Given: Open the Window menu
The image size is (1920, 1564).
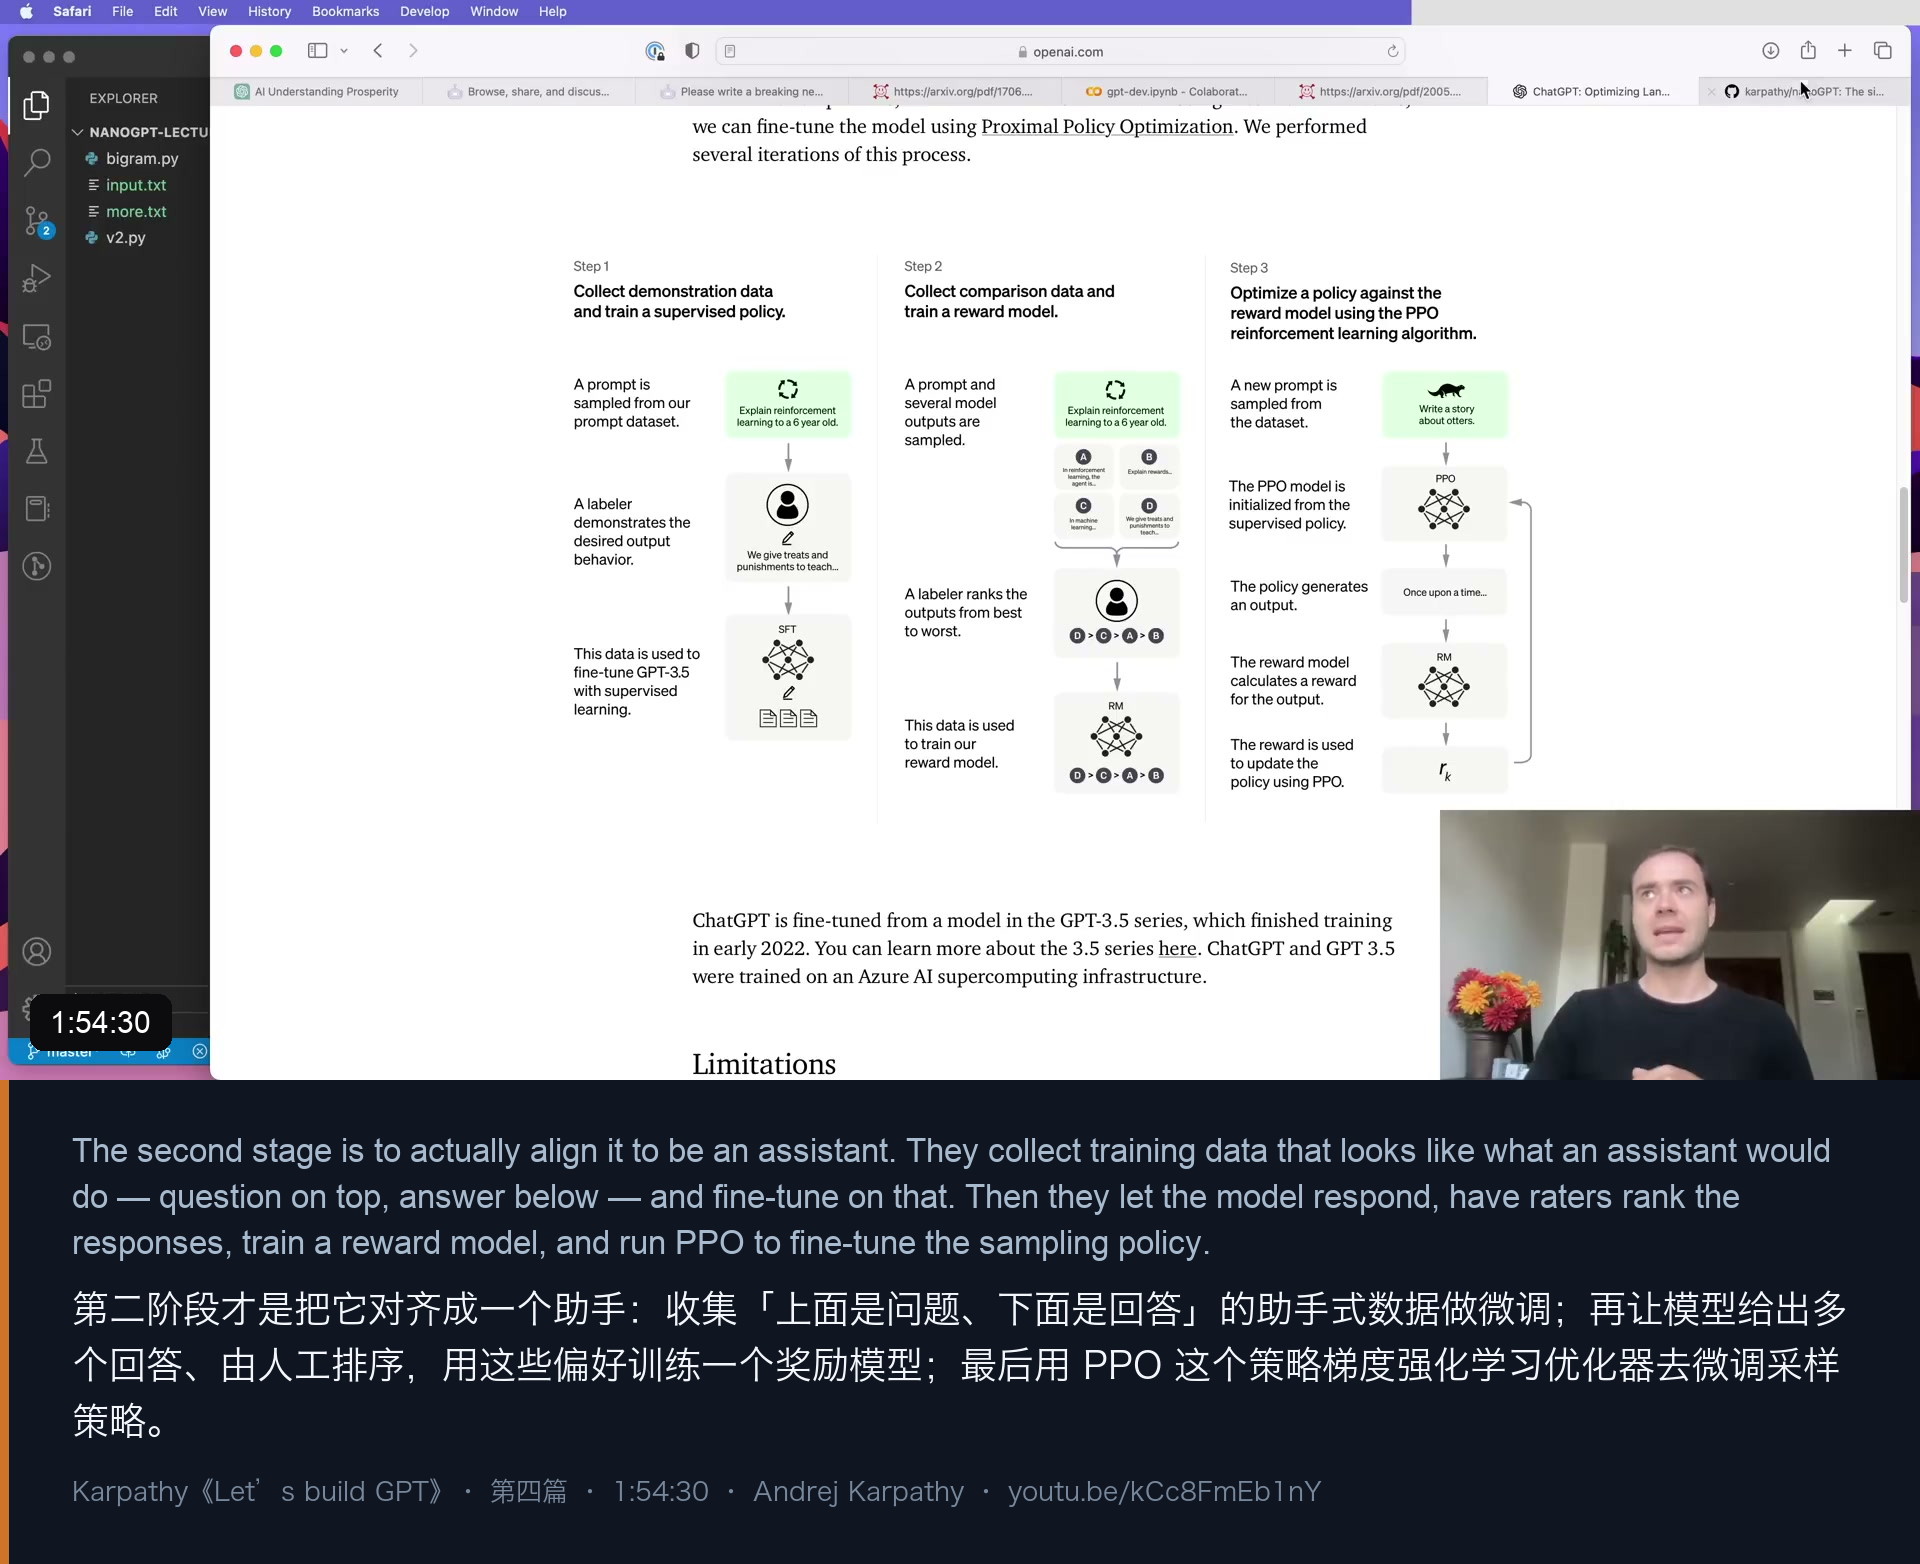Looking at the screenshot, I should pos(494,11).
